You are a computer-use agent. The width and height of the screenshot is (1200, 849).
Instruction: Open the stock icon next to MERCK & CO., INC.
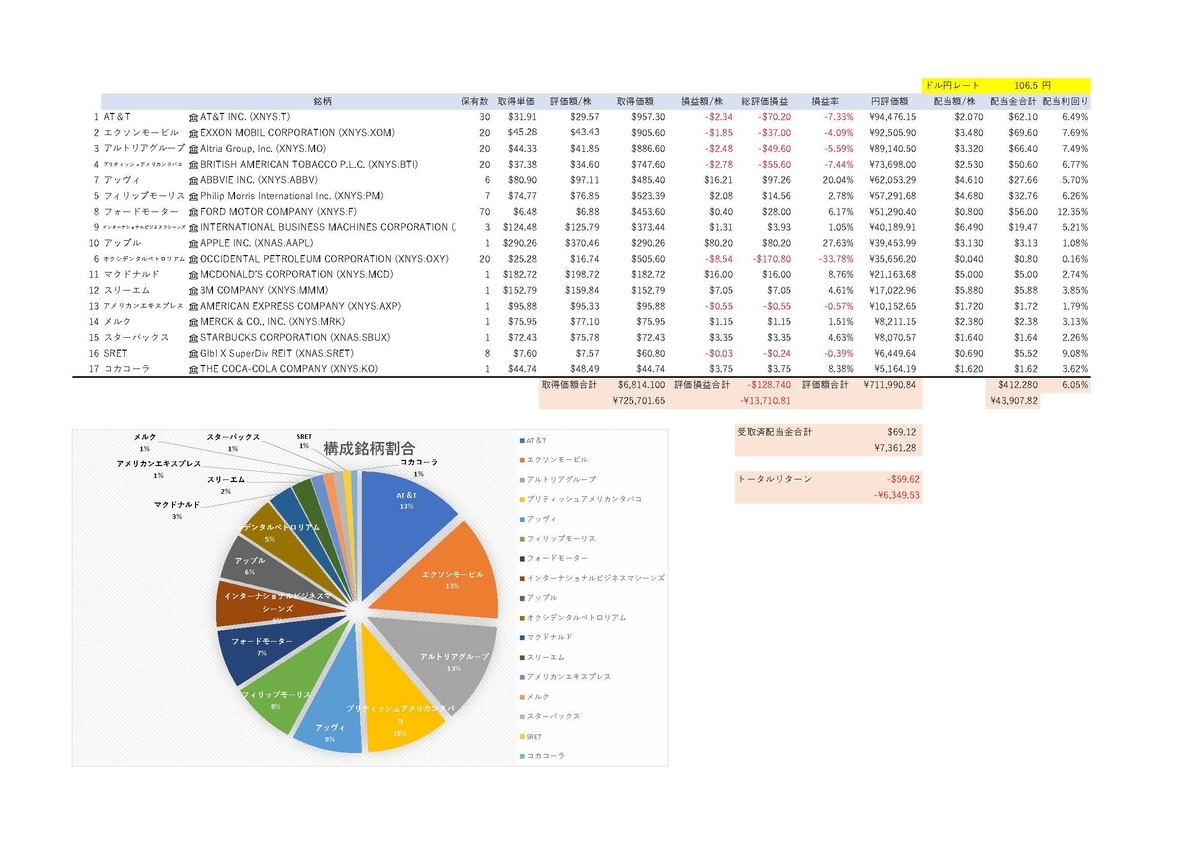click(x=193, y=322)
